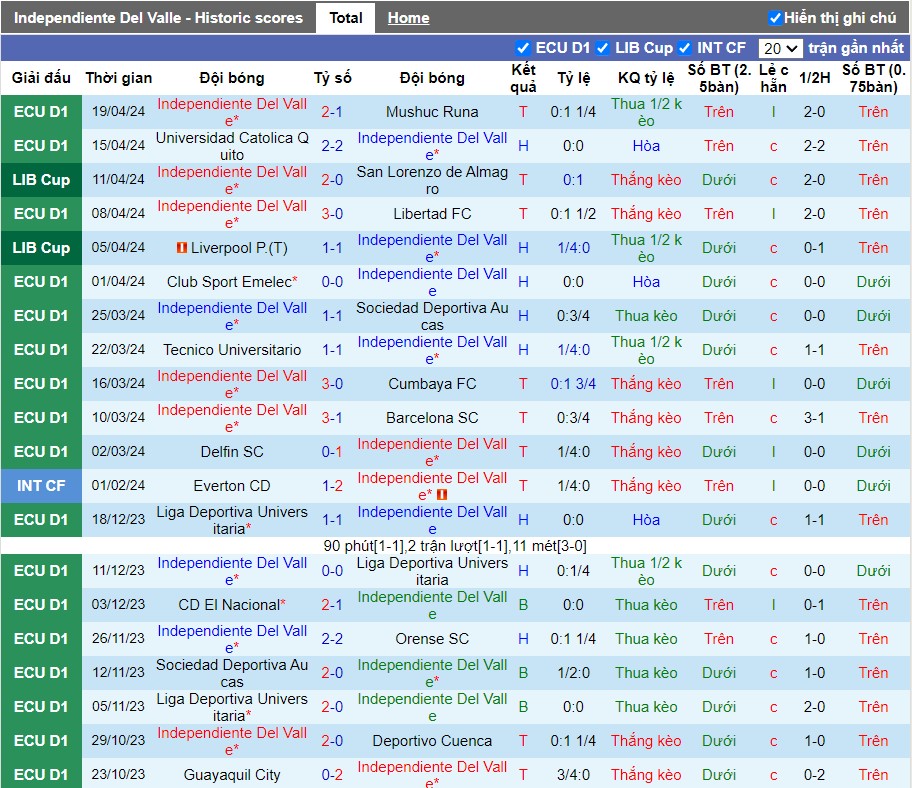Open Tecnico Universitario team link
The image size is (912, 788).
coord(232,350)
